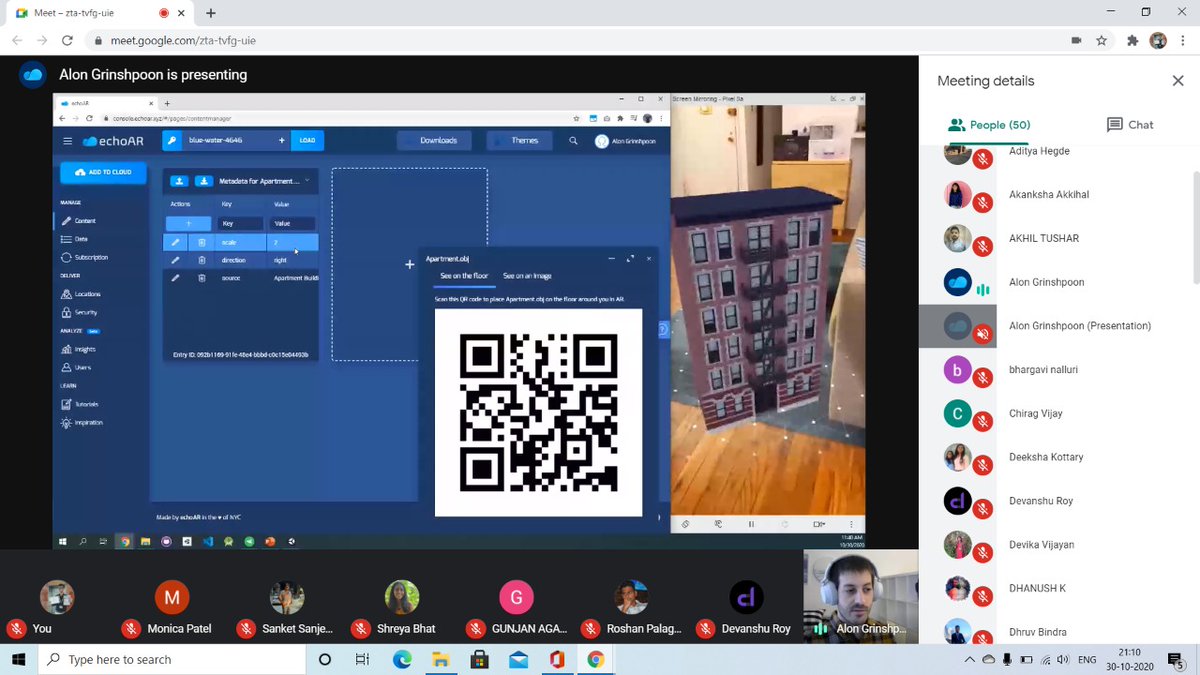Image resolution: width=1200 pixels, height=675 pixels.
Task: Click 'See on an image' tab in presentation
Action: tap(527, 276)
